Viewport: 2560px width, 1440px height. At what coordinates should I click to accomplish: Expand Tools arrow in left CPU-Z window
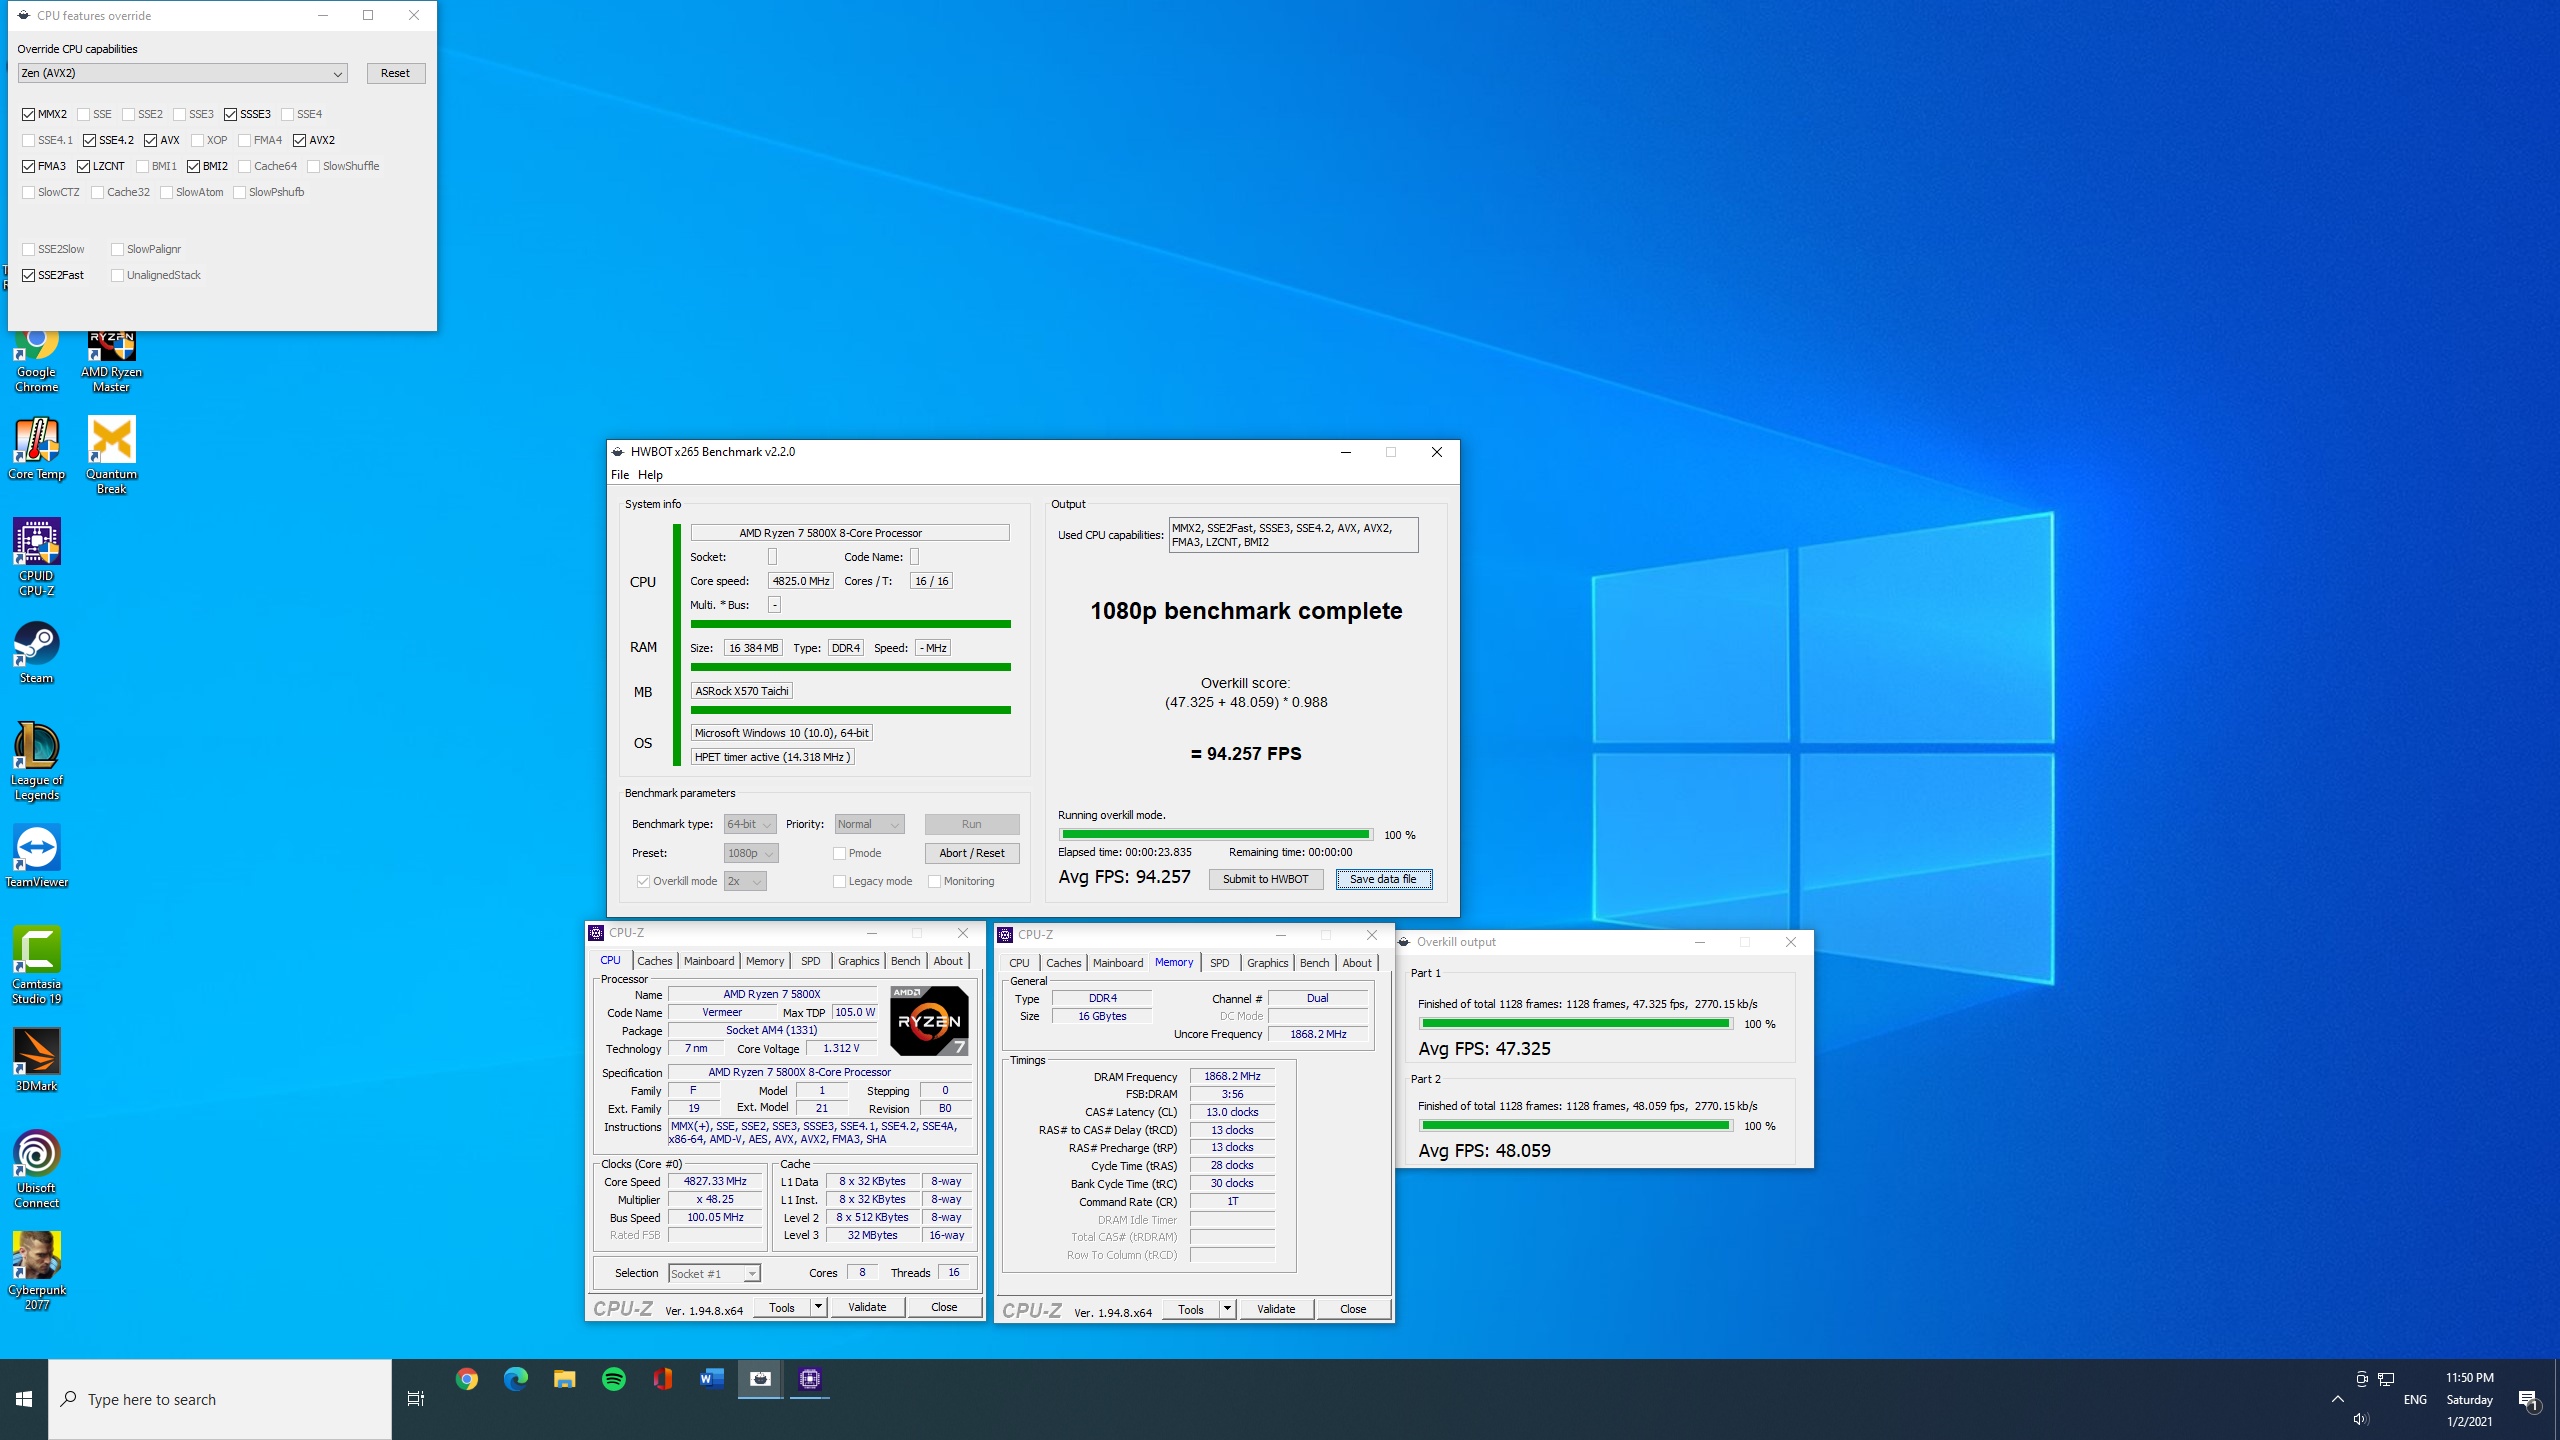[818, 1307]
